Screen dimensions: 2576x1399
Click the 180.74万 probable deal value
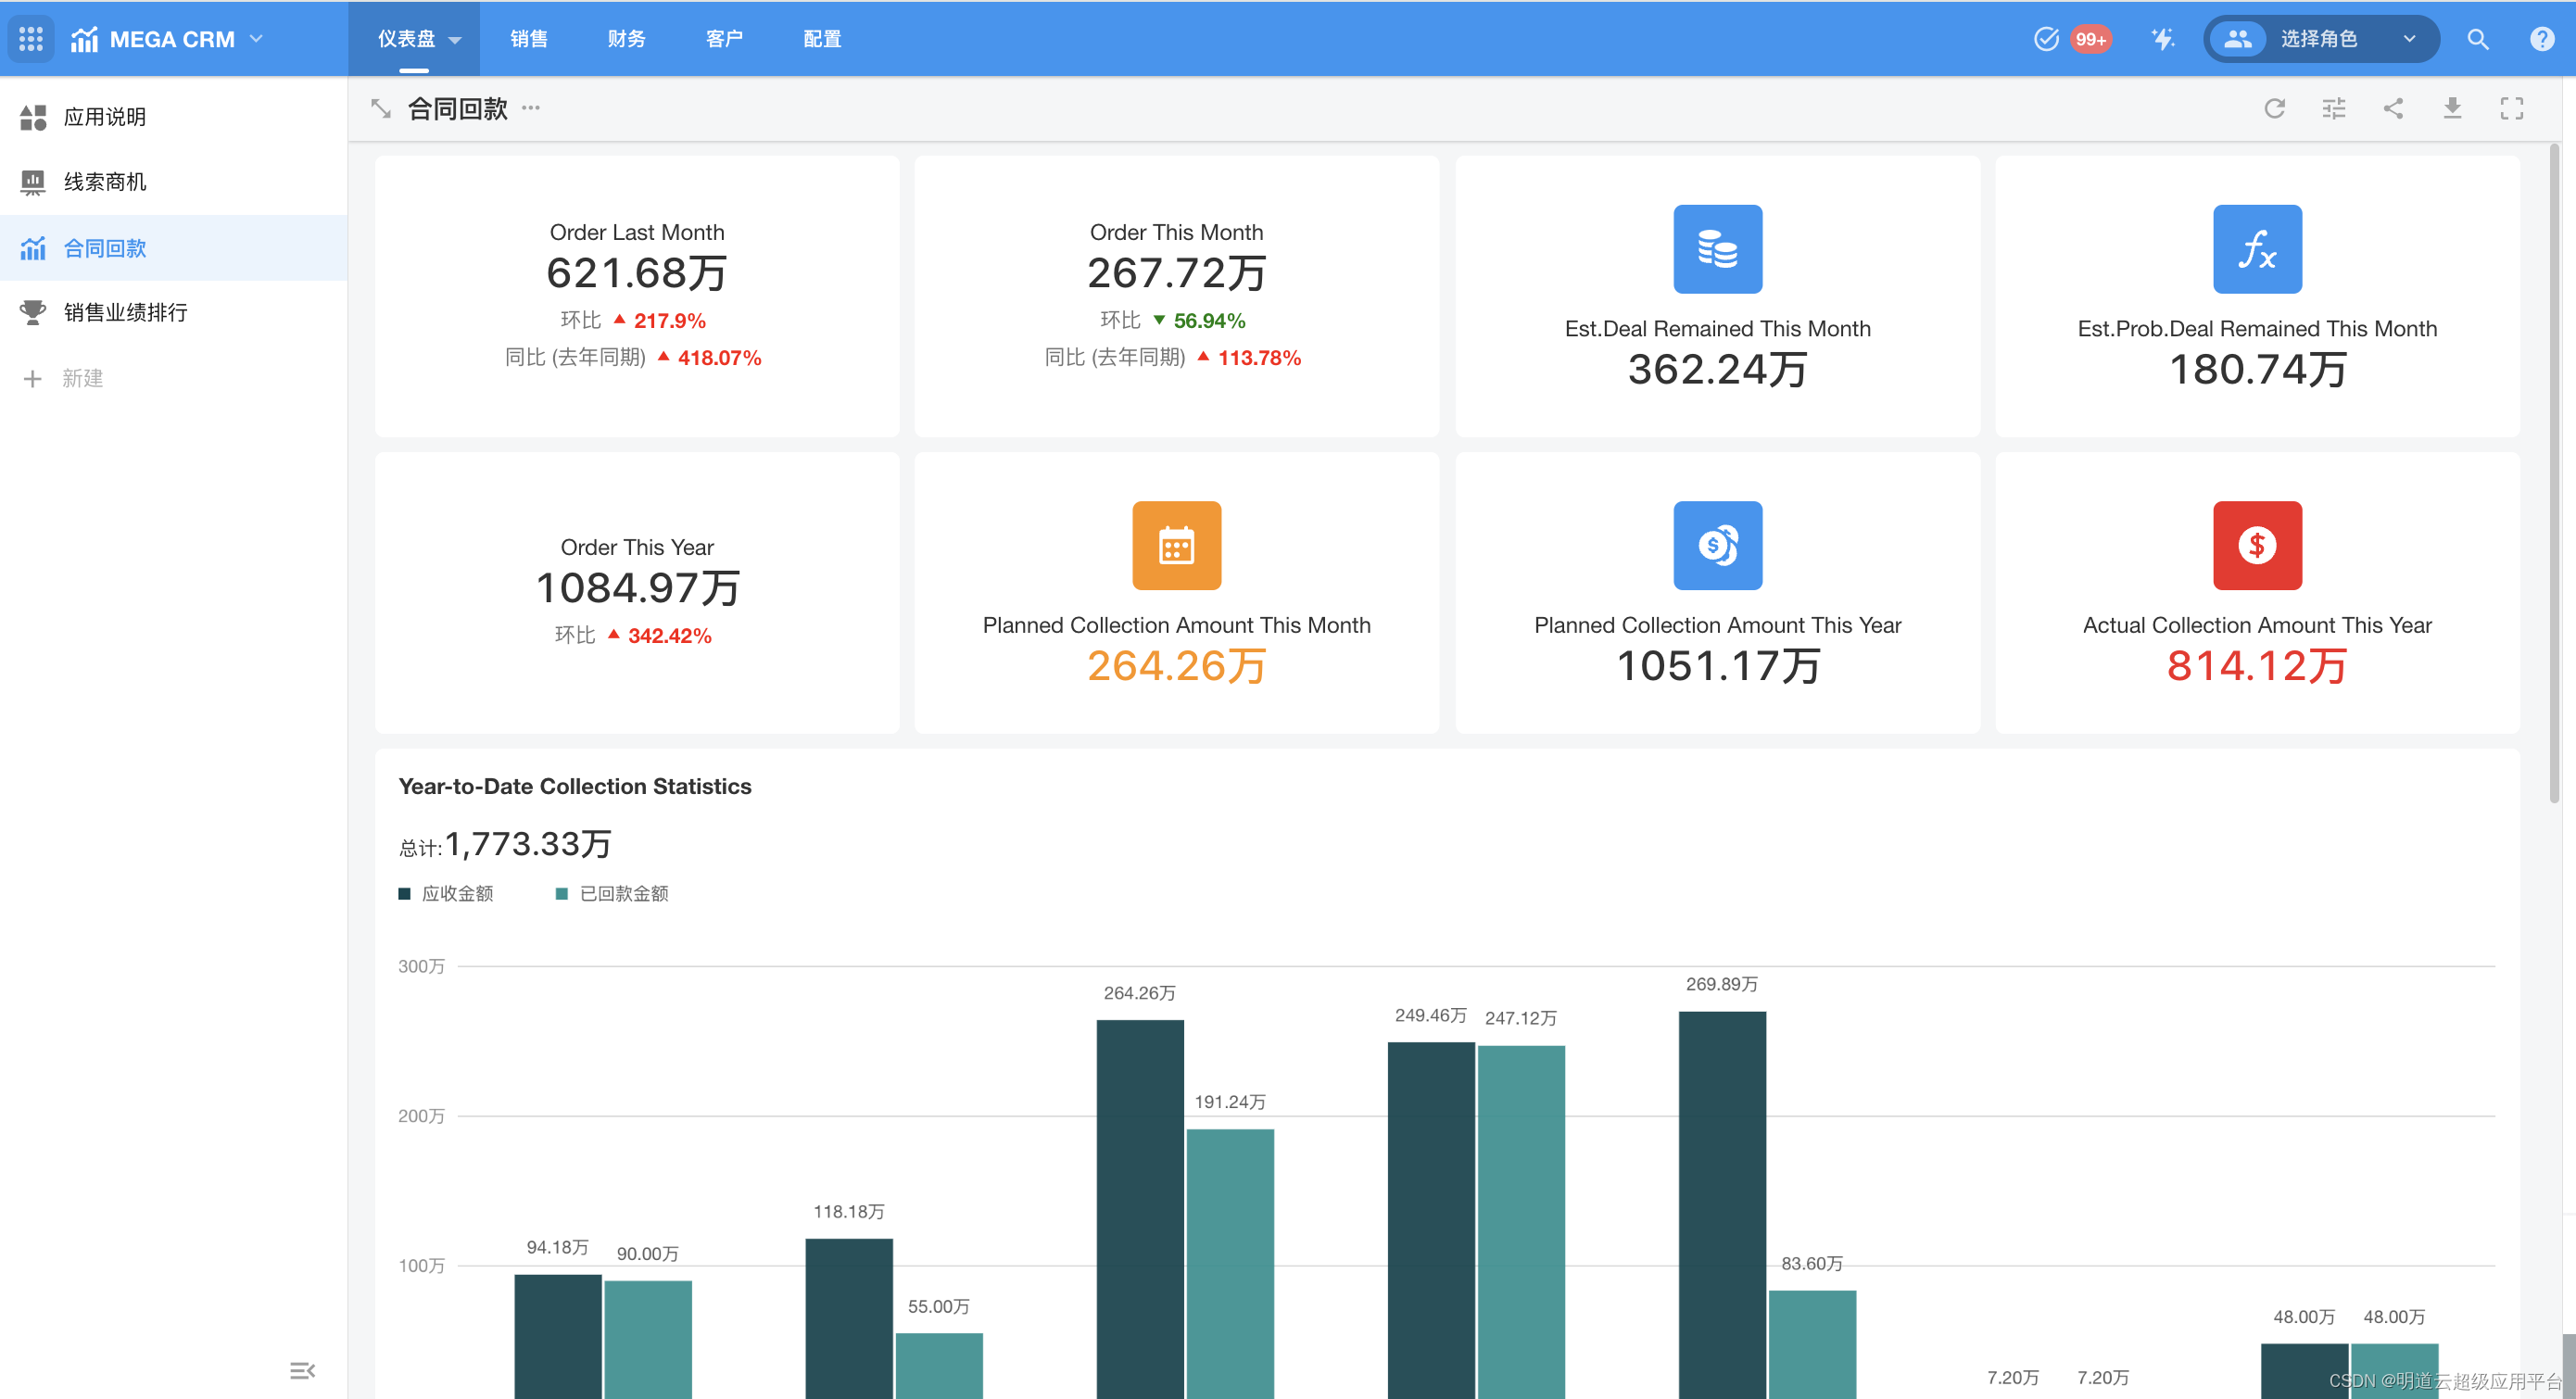pos(2257,370)
